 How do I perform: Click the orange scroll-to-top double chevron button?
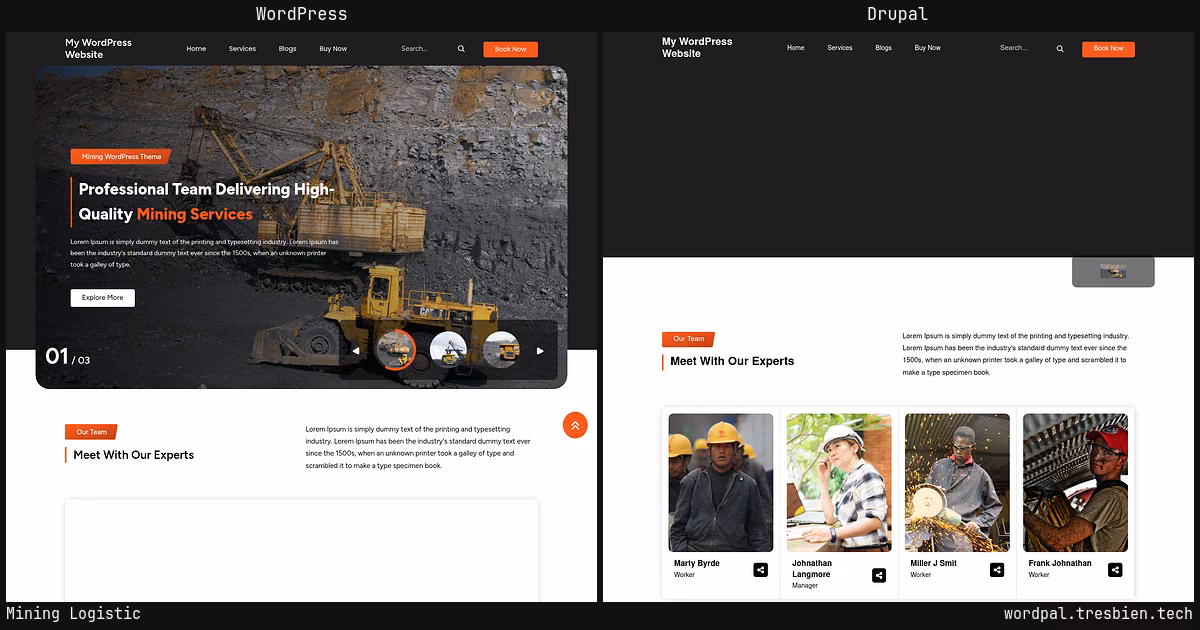(x=575, y=425)
